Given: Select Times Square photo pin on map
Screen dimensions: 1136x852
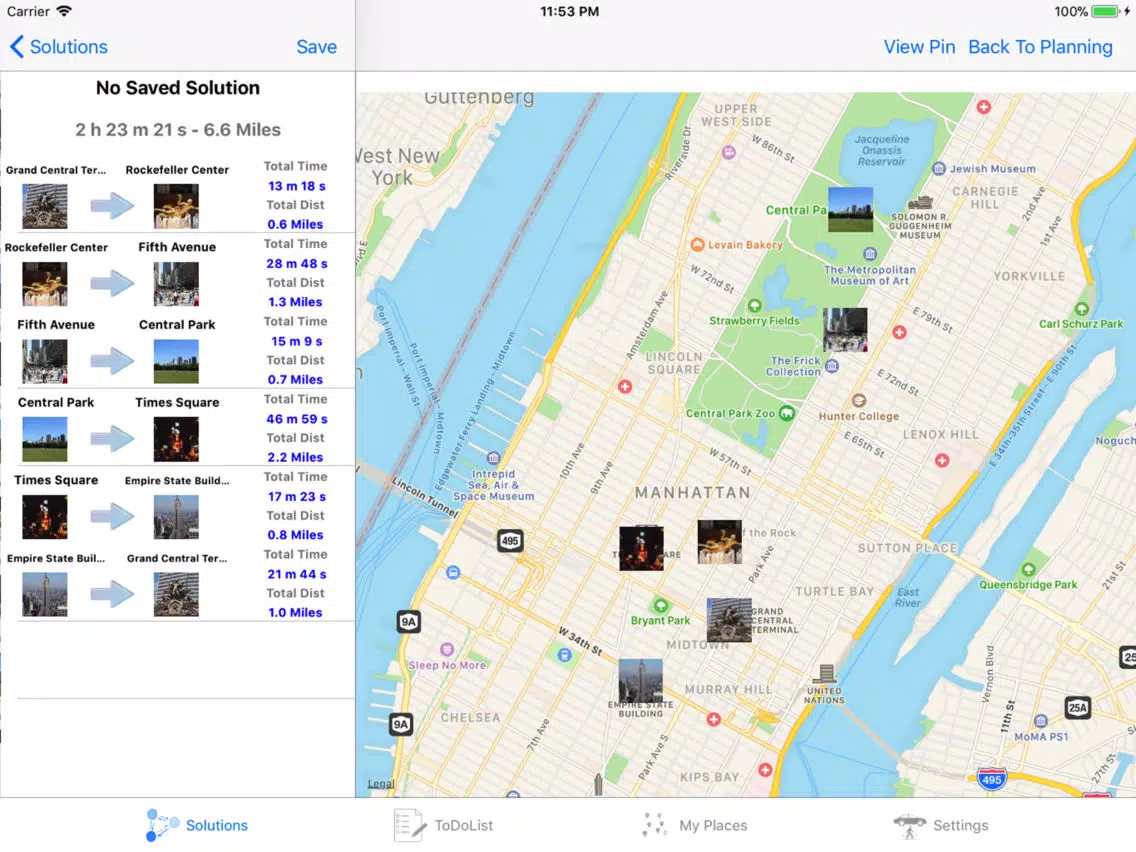Looking at the screenshot, I should (641, 548).
